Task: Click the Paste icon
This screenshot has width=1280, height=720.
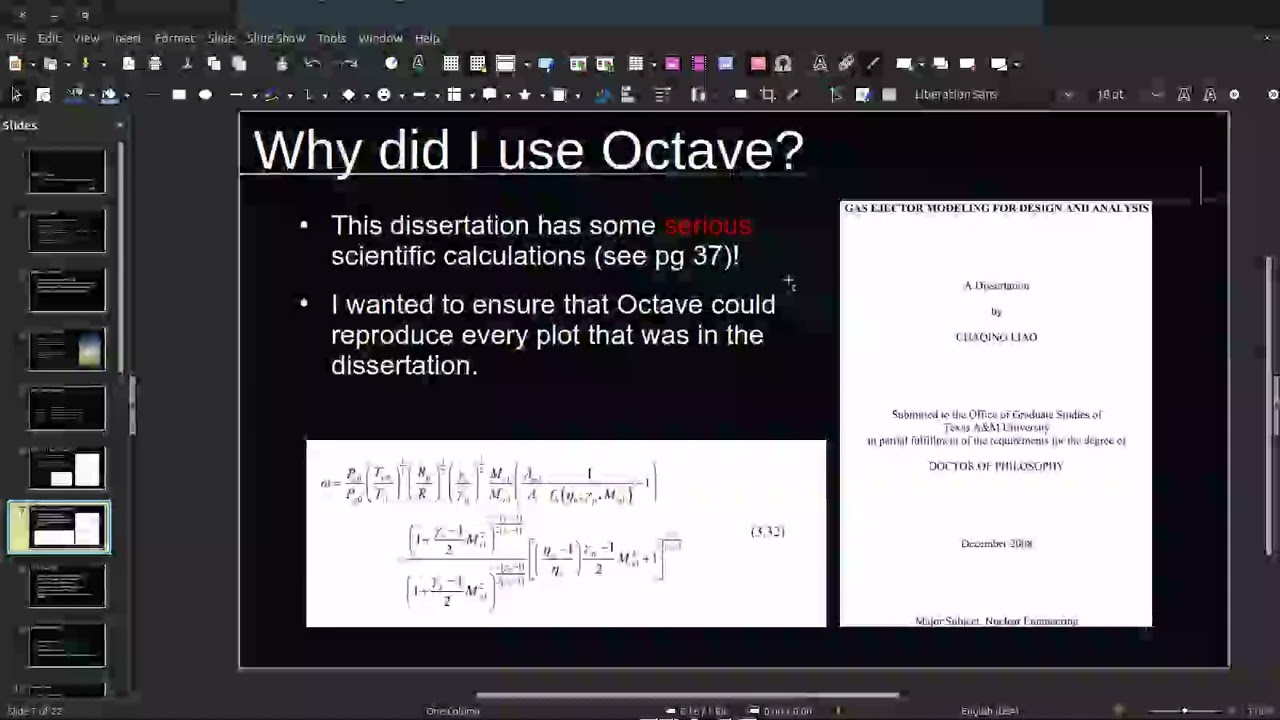Action: [x=239, y=64]
